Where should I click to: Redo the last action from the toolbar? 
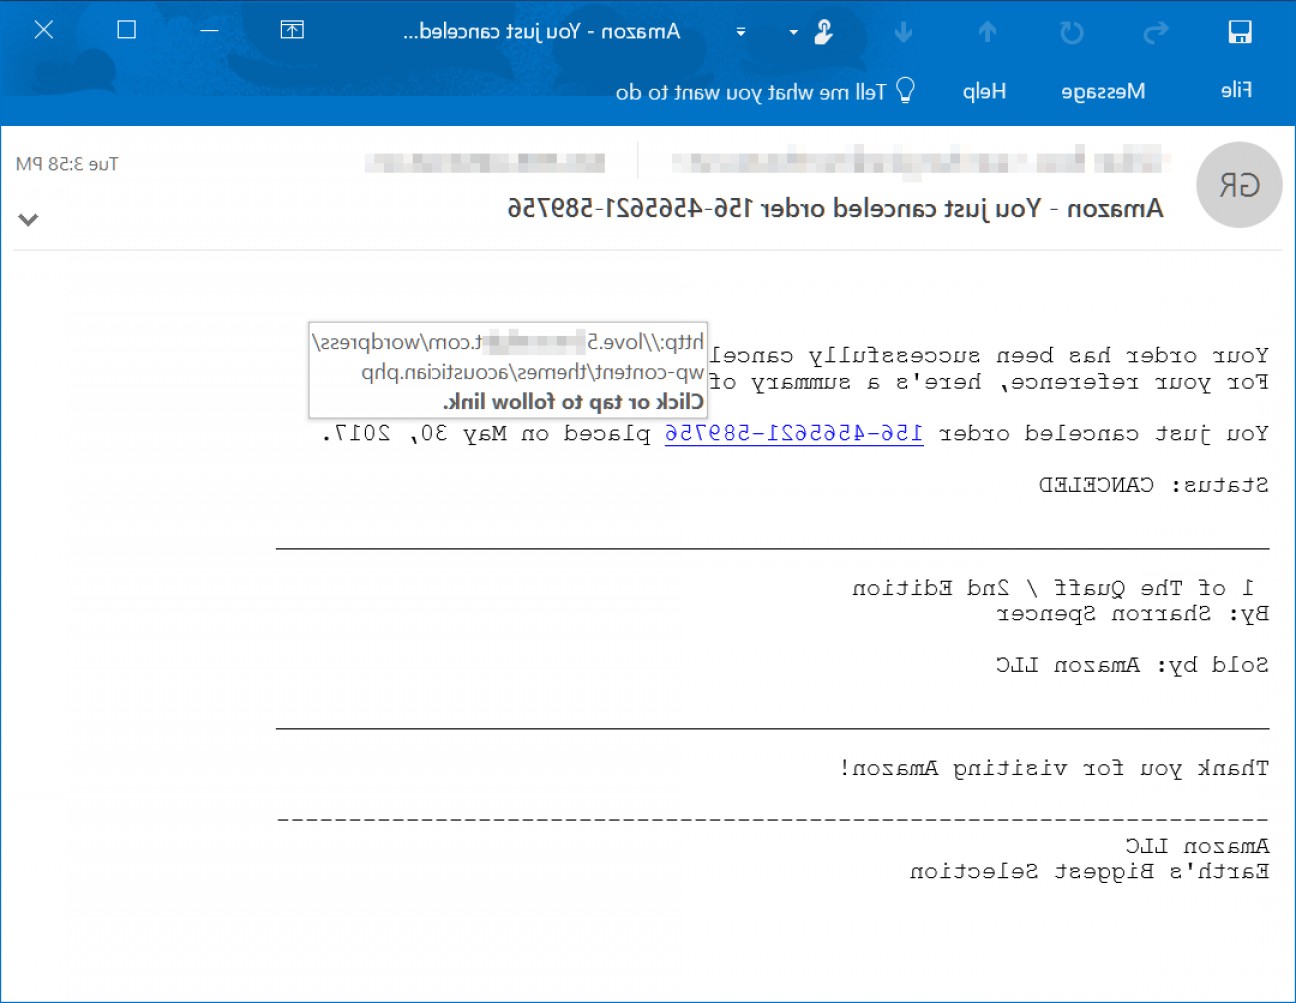tap(1157, 32)
